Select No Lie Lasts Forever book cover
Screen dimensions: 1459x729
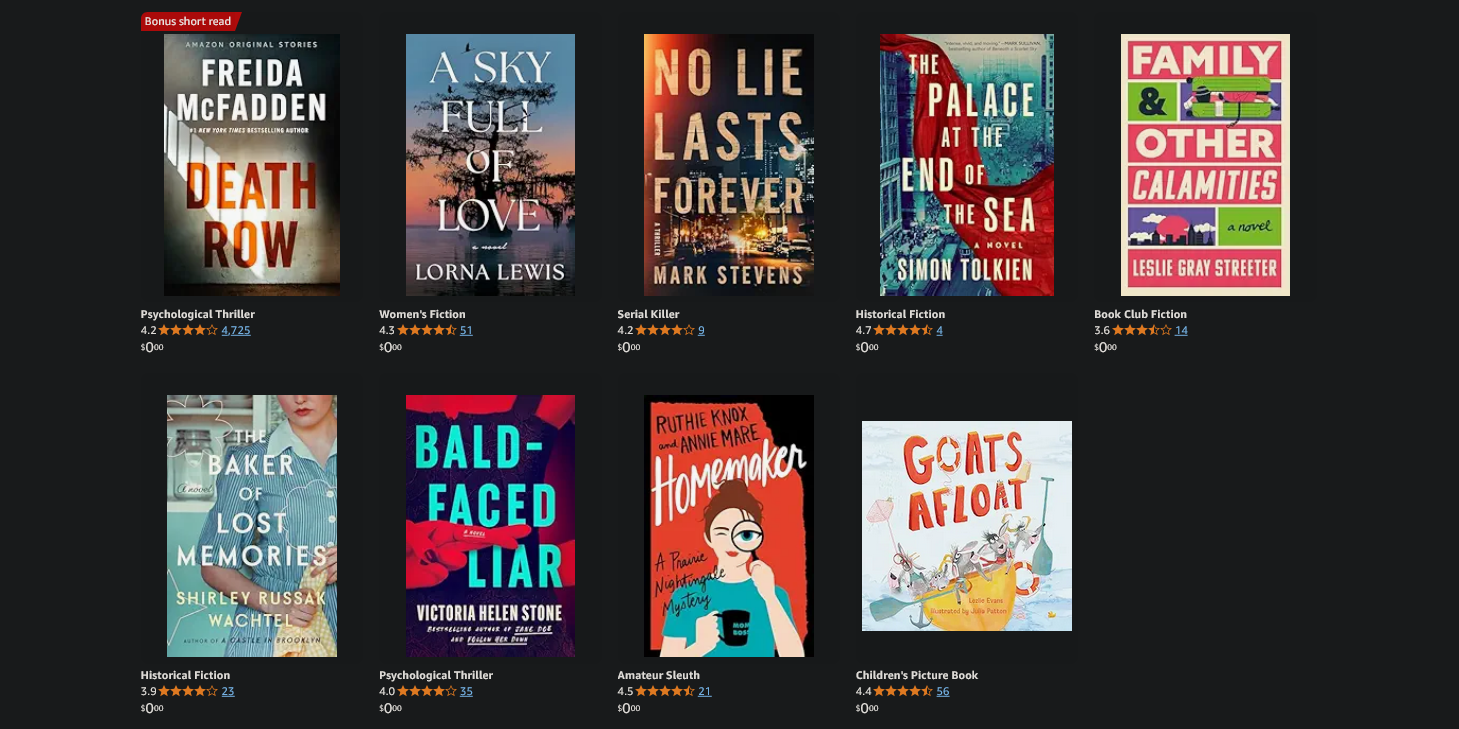pos(729,165)
